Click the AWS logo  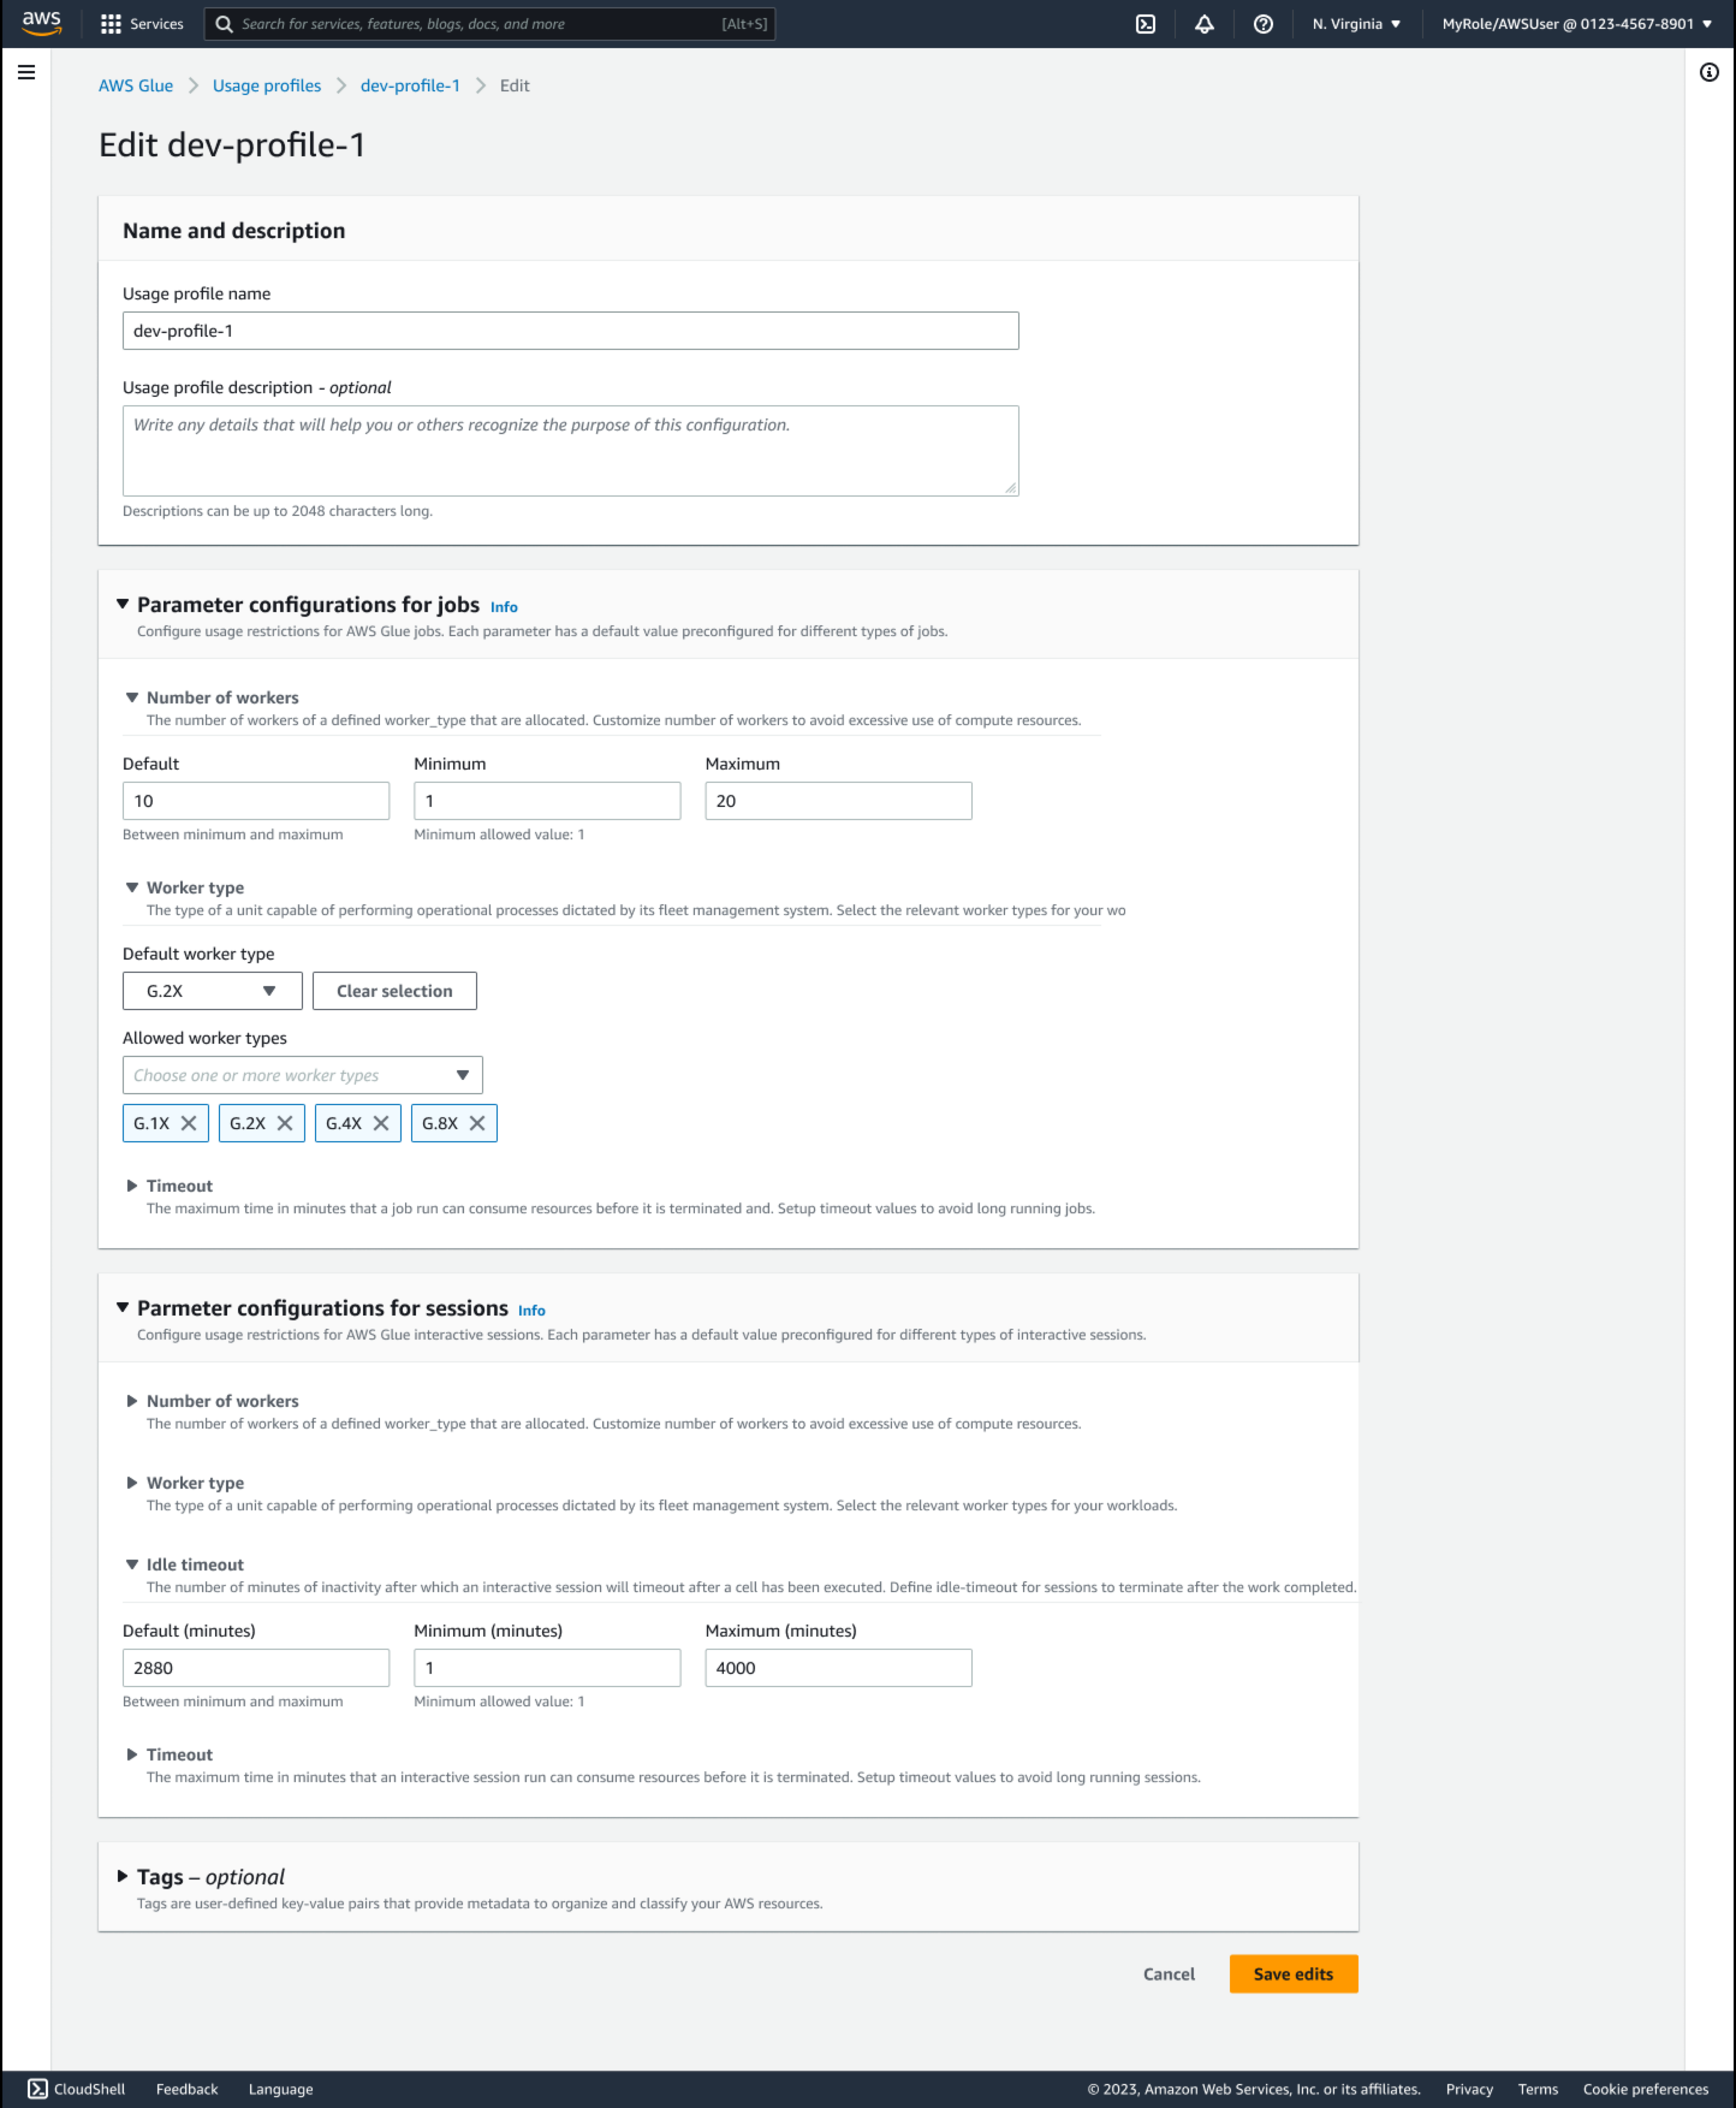39,23
